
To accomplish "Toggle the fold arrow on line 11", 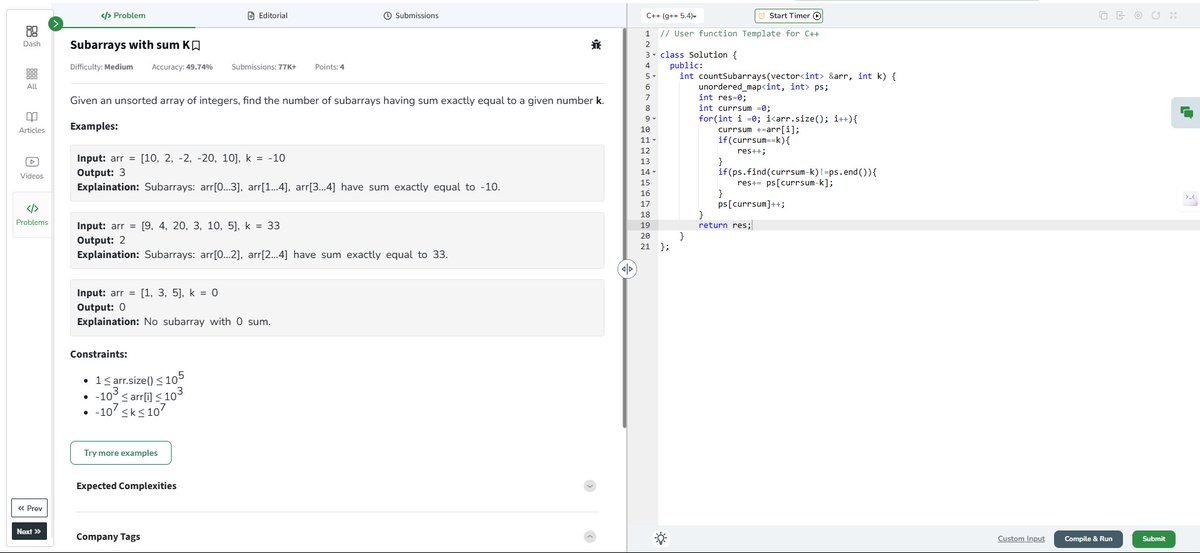I will coord(654,140).
